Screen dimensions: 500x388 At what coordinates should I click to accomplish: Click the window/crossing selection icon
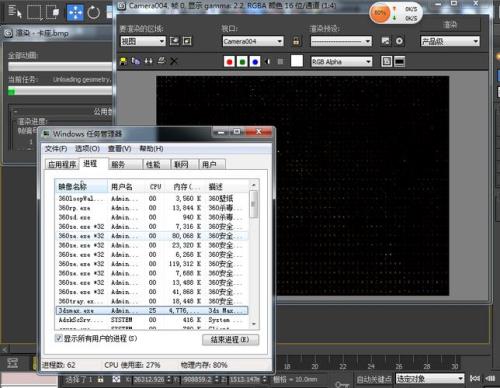tap(53, 12)
